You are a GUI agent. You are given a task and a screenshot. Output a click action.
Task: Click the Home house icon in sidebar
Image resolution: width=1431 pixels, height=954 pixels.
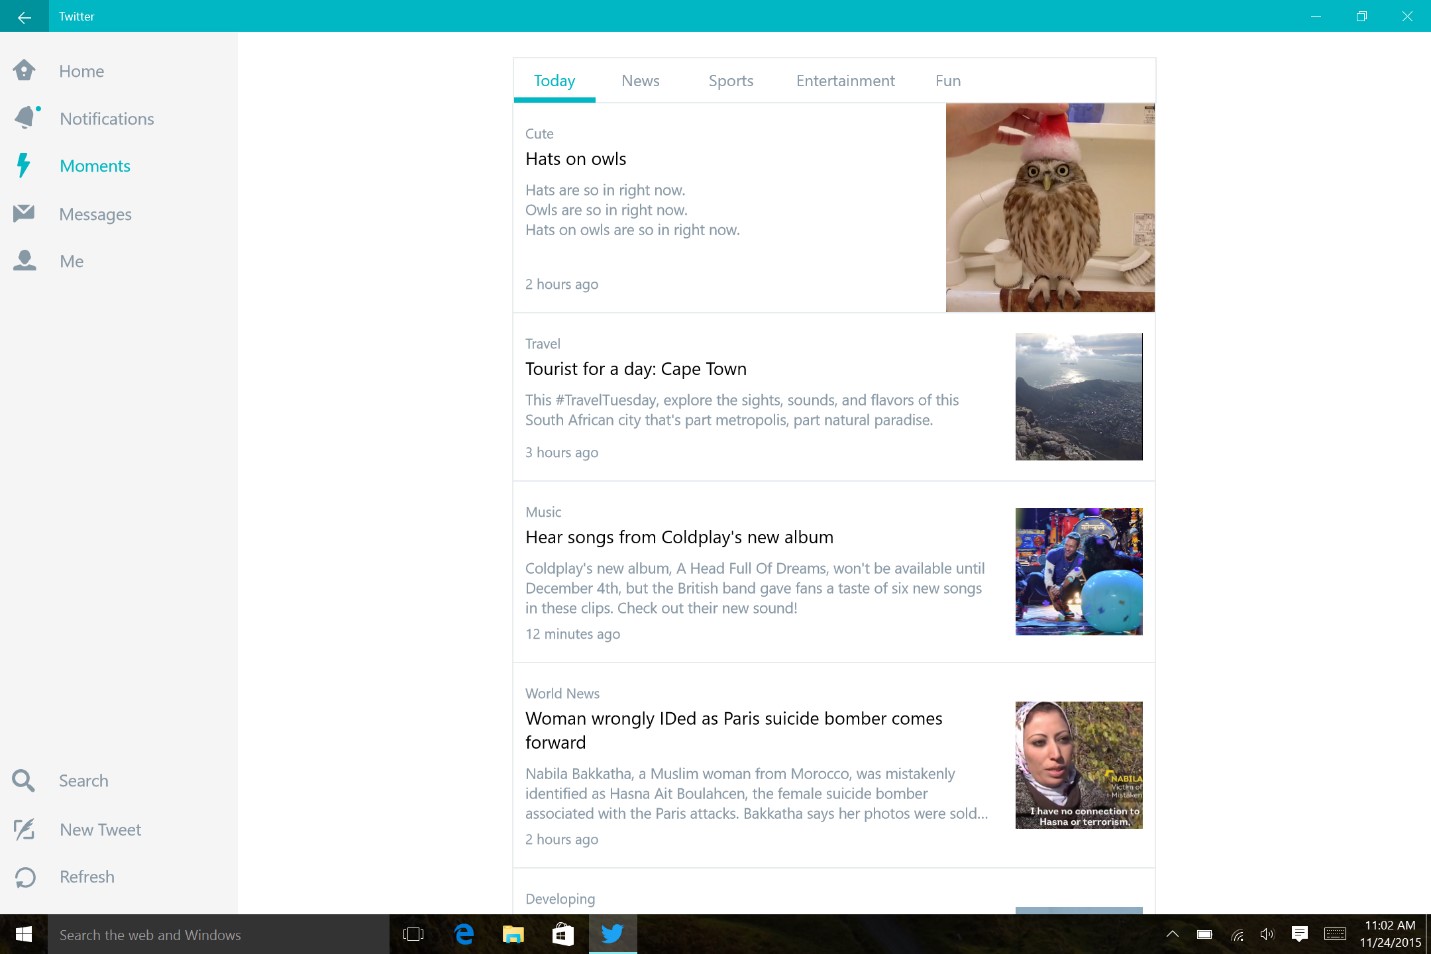point(24,71)
